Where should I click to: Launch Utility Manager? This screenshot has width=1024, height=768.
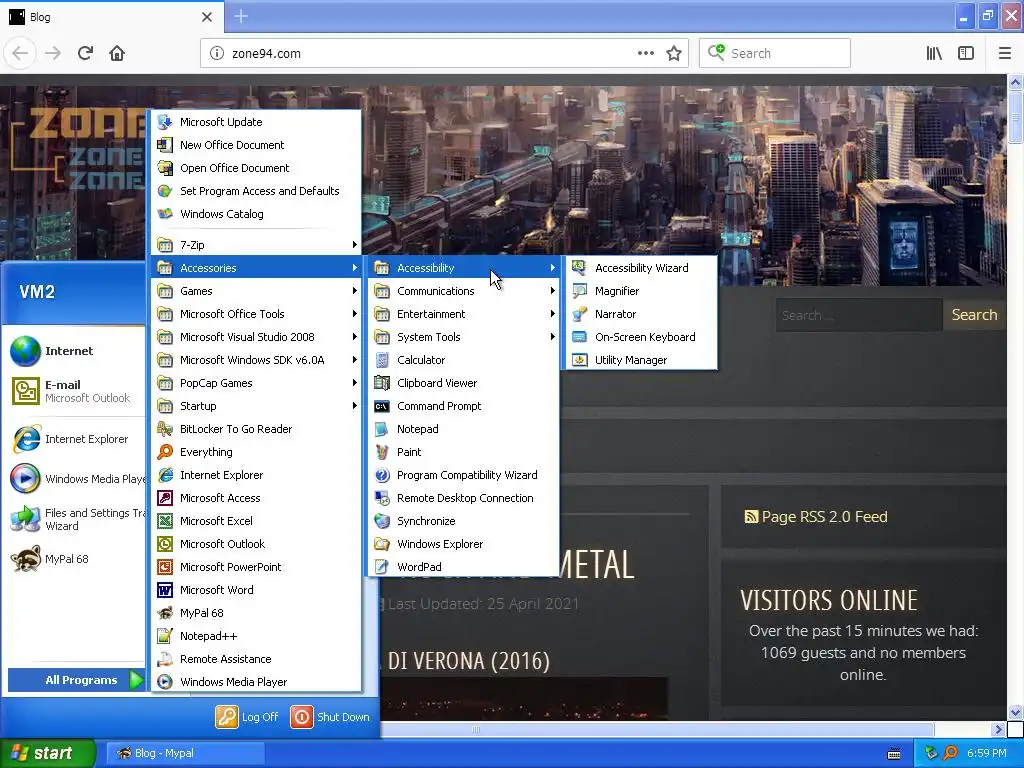[641, 360]
